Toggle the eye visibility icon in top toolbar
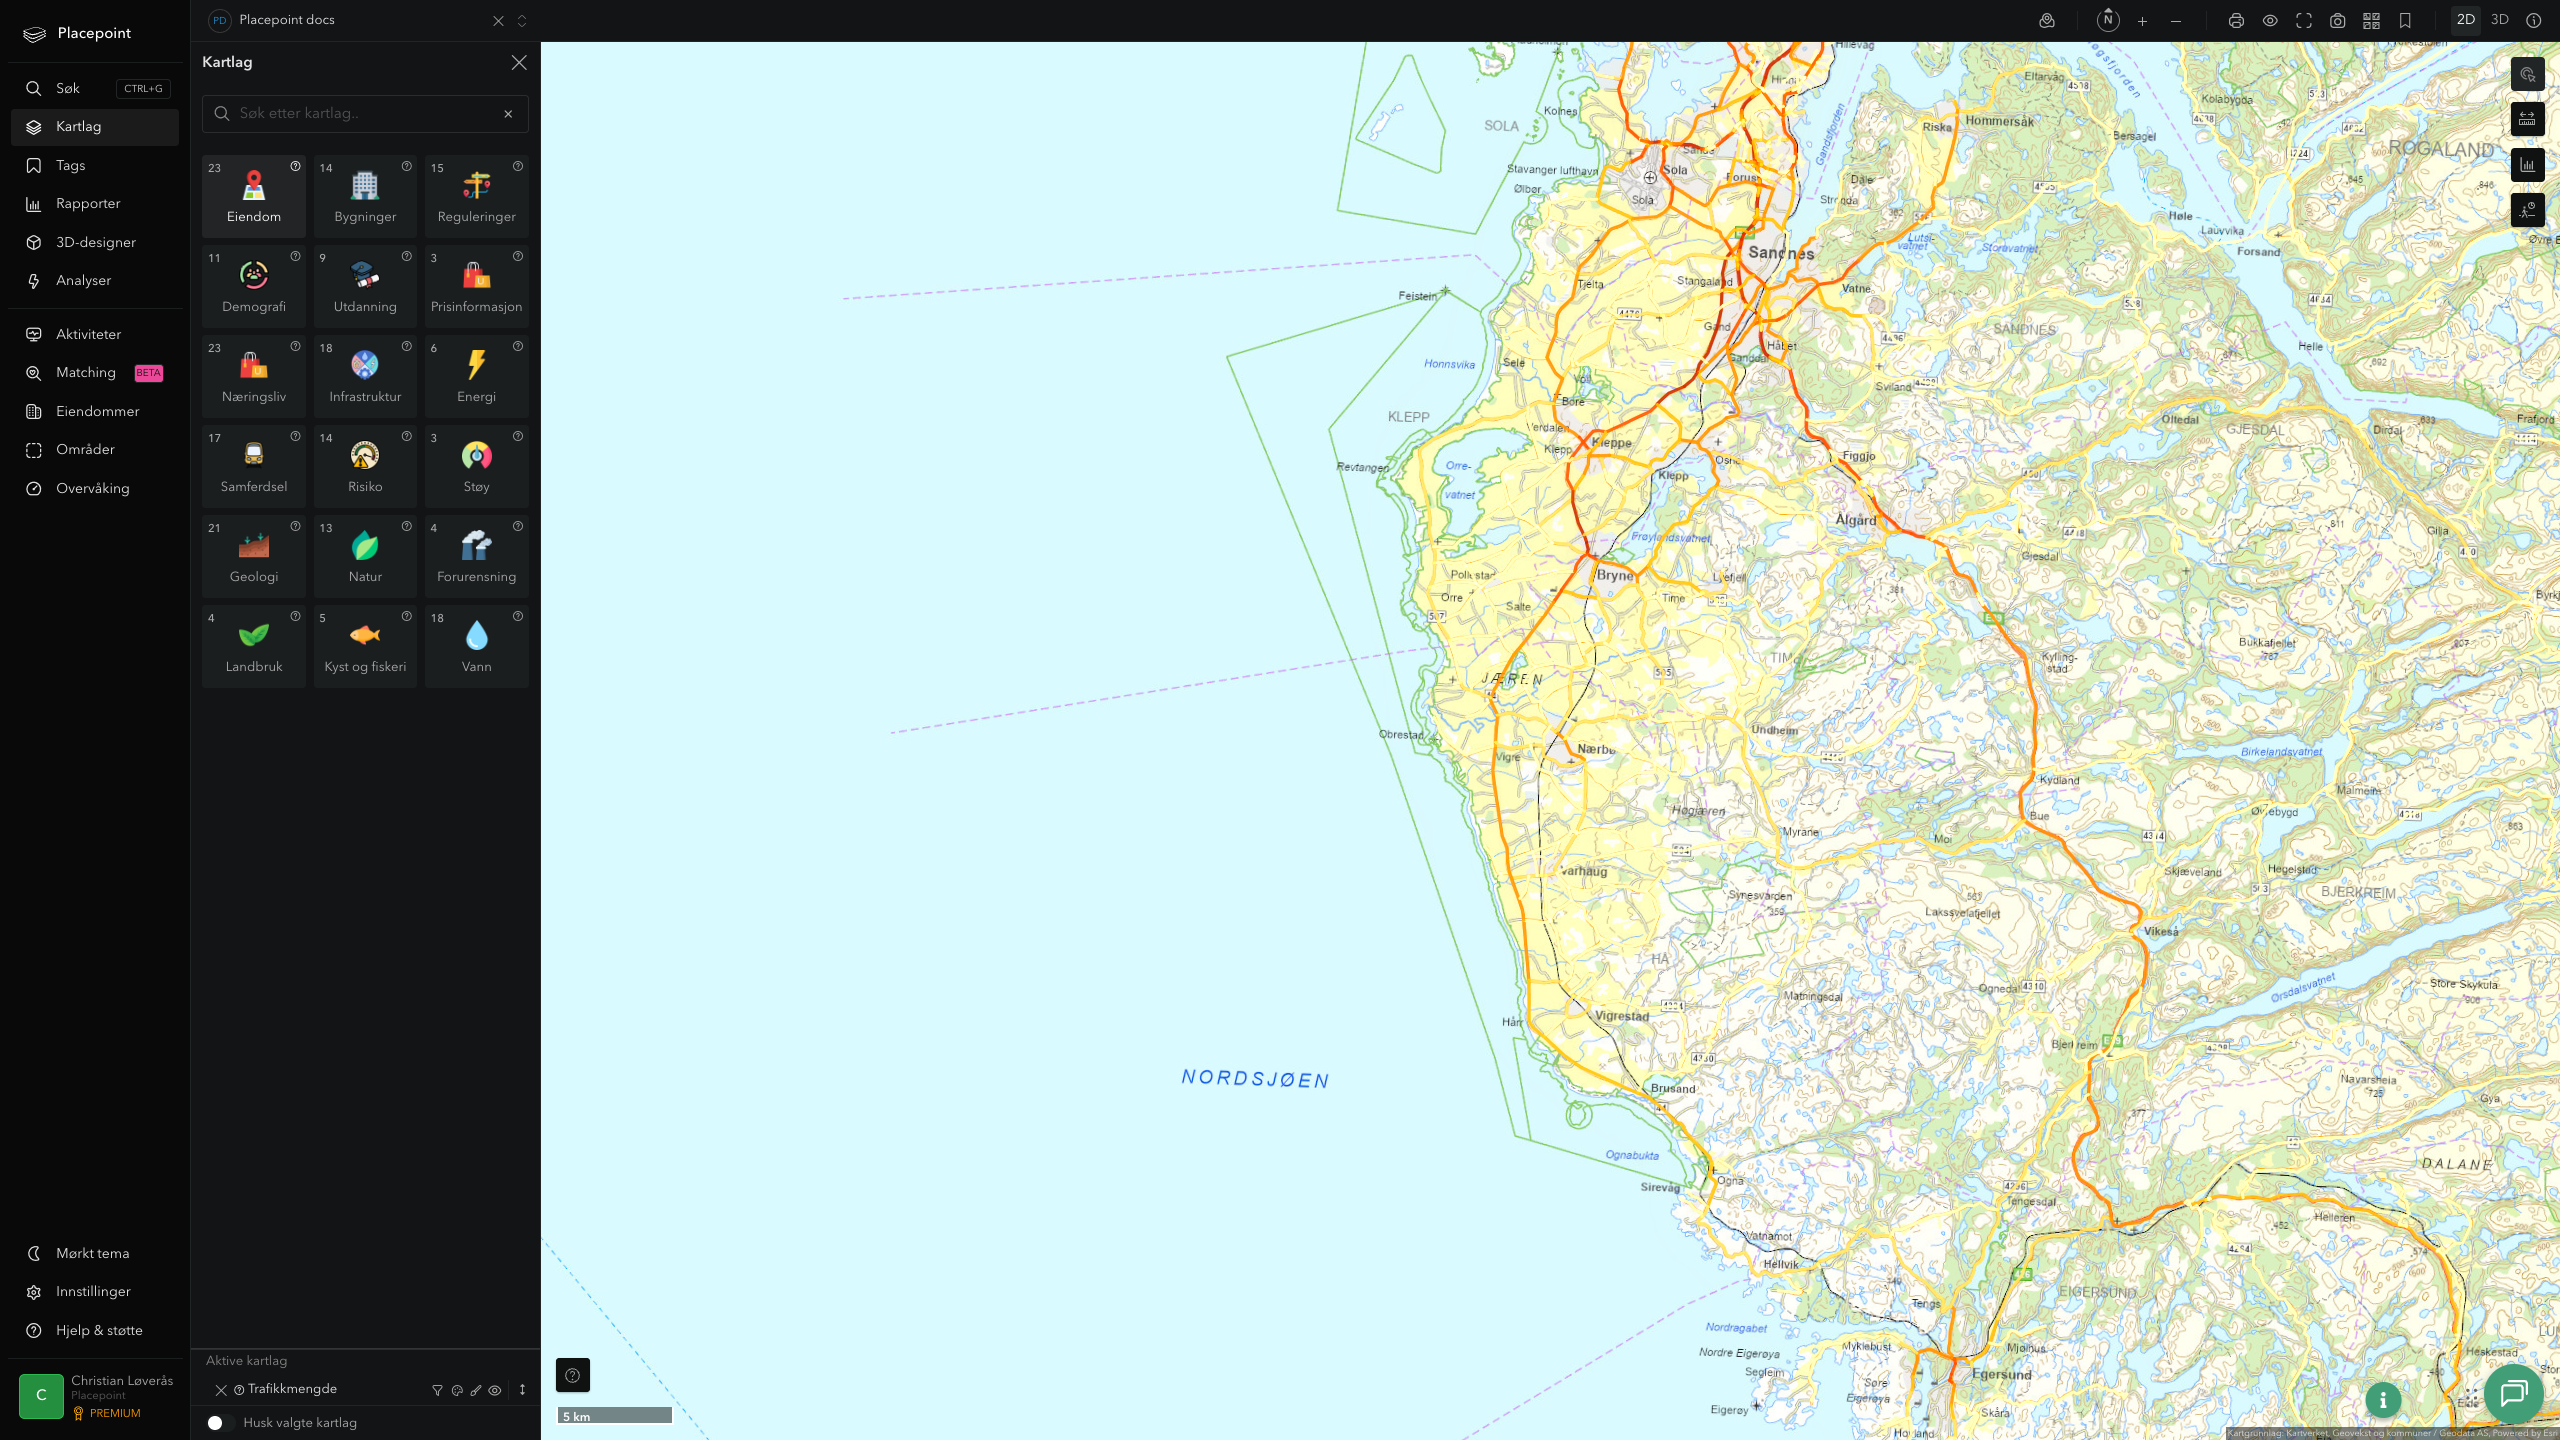 2270,20
